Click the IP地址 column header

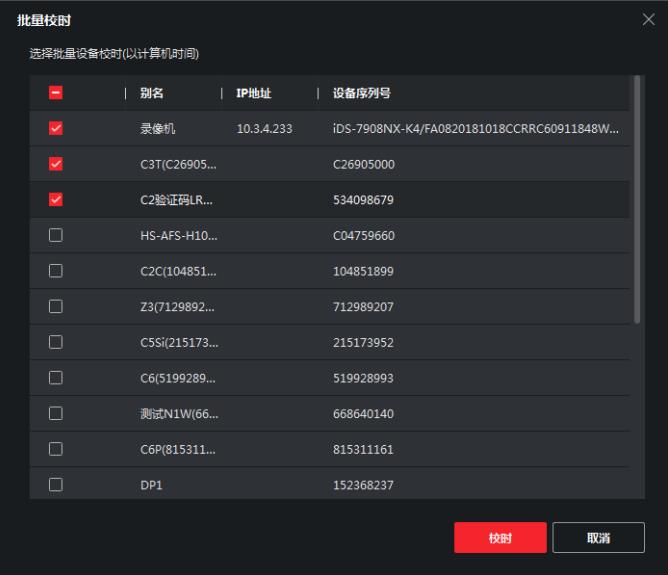point(254,94)
